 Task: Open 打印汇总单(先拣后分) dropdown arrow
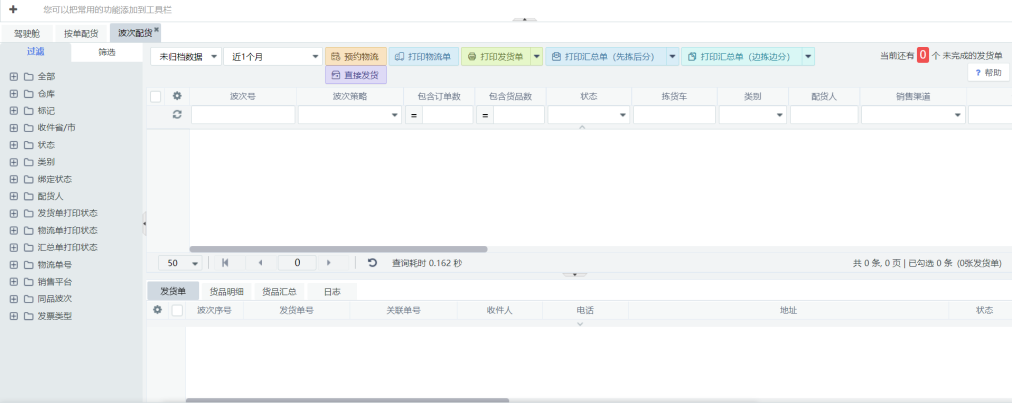[x=673, y=57]
